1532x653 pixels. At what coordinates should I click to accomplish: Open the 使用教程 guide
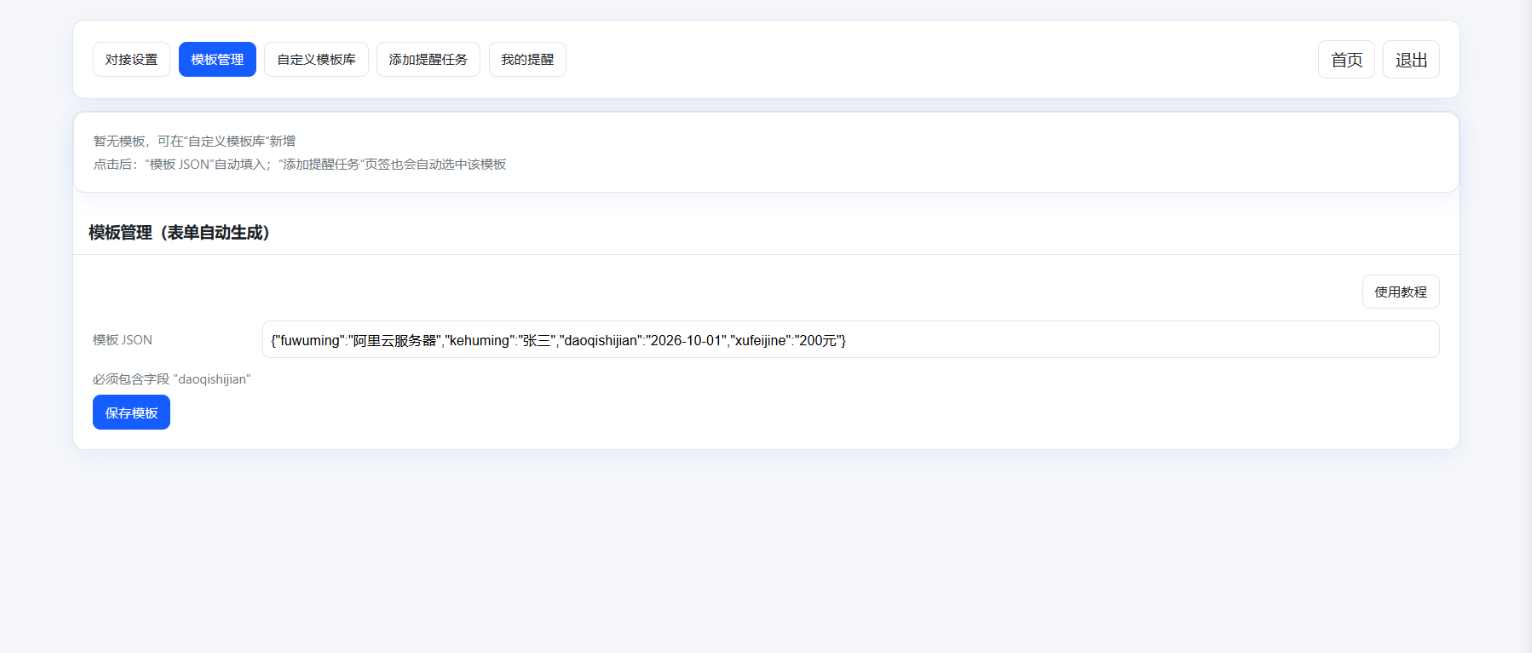(x=1400, y=292)
